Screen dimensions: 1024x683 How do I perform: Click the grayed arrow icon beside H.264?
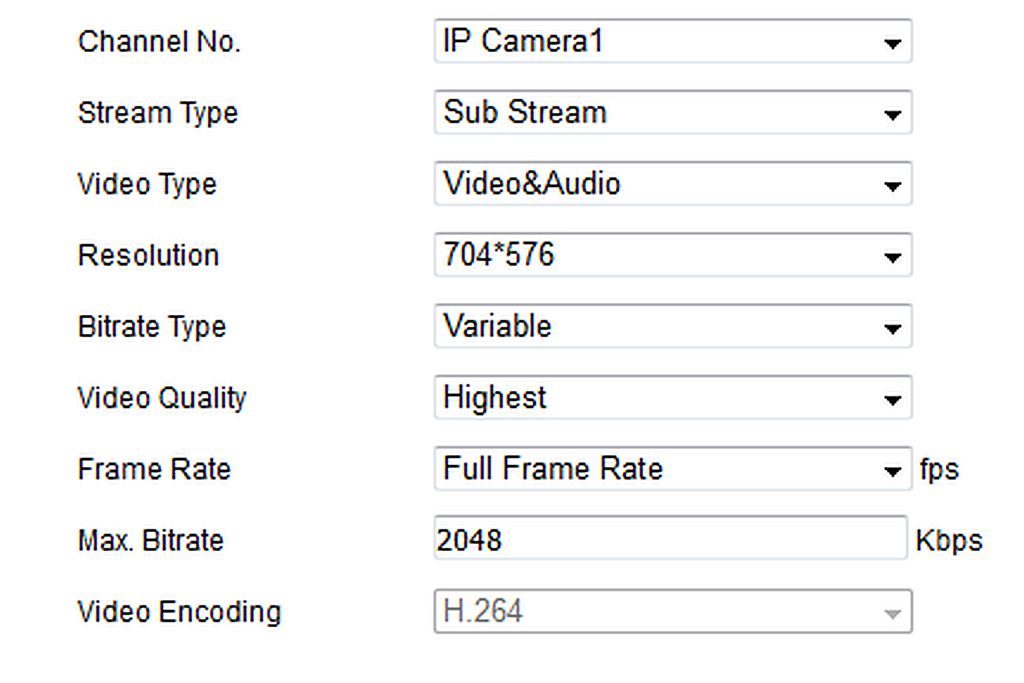click(x=892, y=614)
